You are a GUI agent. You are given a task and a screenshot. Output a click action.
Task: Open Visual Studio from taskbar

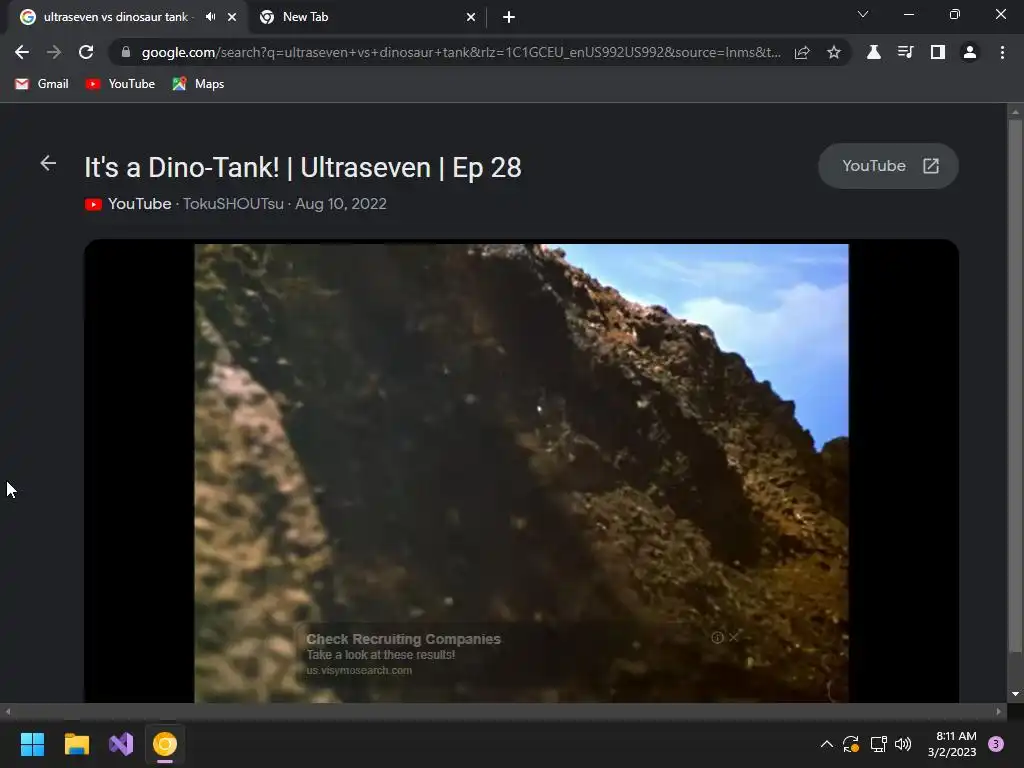[x=121, y=744]
